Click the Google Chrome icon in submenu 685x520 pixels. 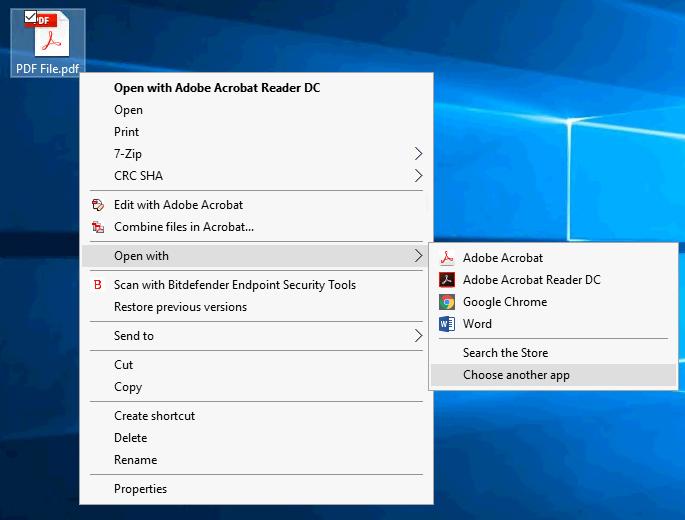pos(447,302)
